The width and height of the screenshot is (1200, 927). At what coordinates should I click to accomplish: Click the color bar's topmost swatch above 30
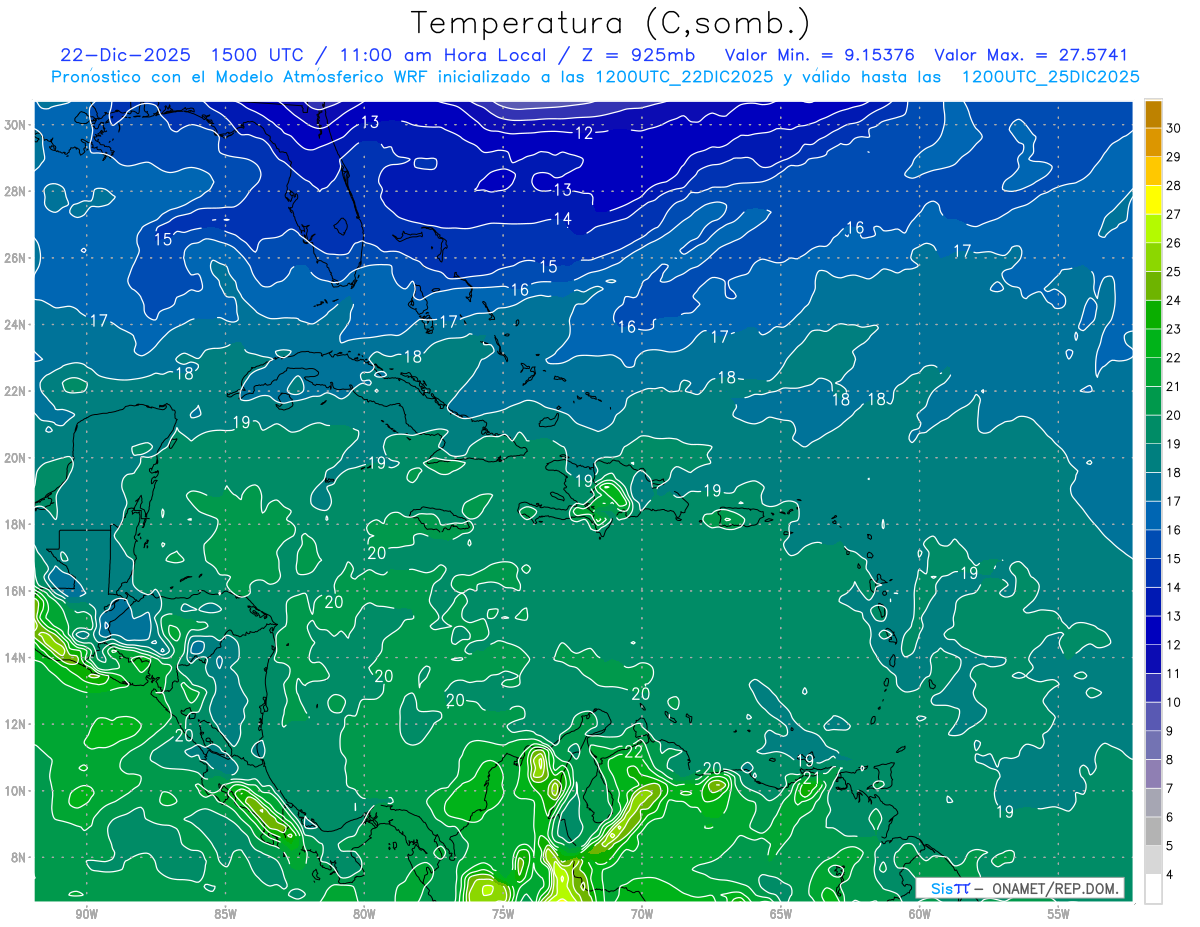(x=1154, y=114)
